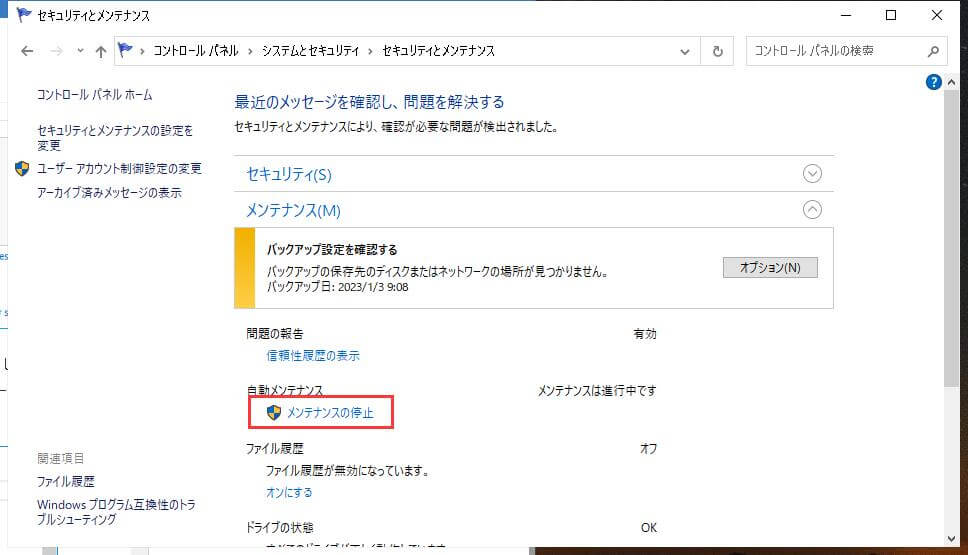Screen dimensions: 968x555
Task: Click the メンテナンス(M) section heading
Action: (293, 211)
